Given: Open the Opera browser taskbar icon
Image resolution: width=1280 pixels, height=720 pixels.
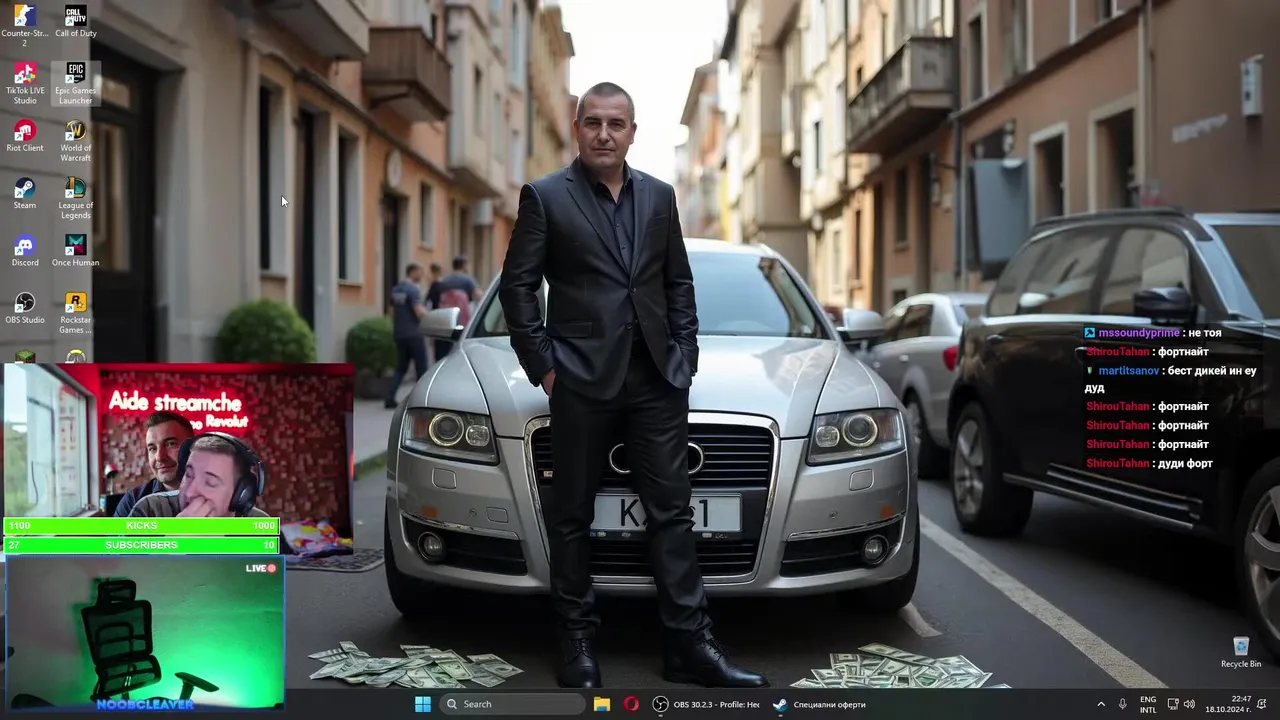Looking at the screenshot, I should pos(631,704).
